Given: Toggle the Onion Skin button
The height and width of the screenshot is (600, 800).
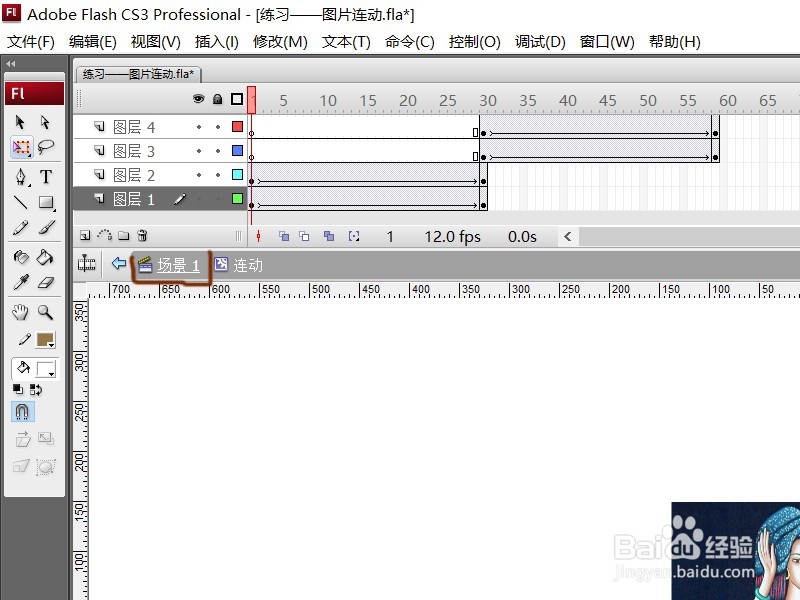Looking at the screenshot, I should [284, 236].
